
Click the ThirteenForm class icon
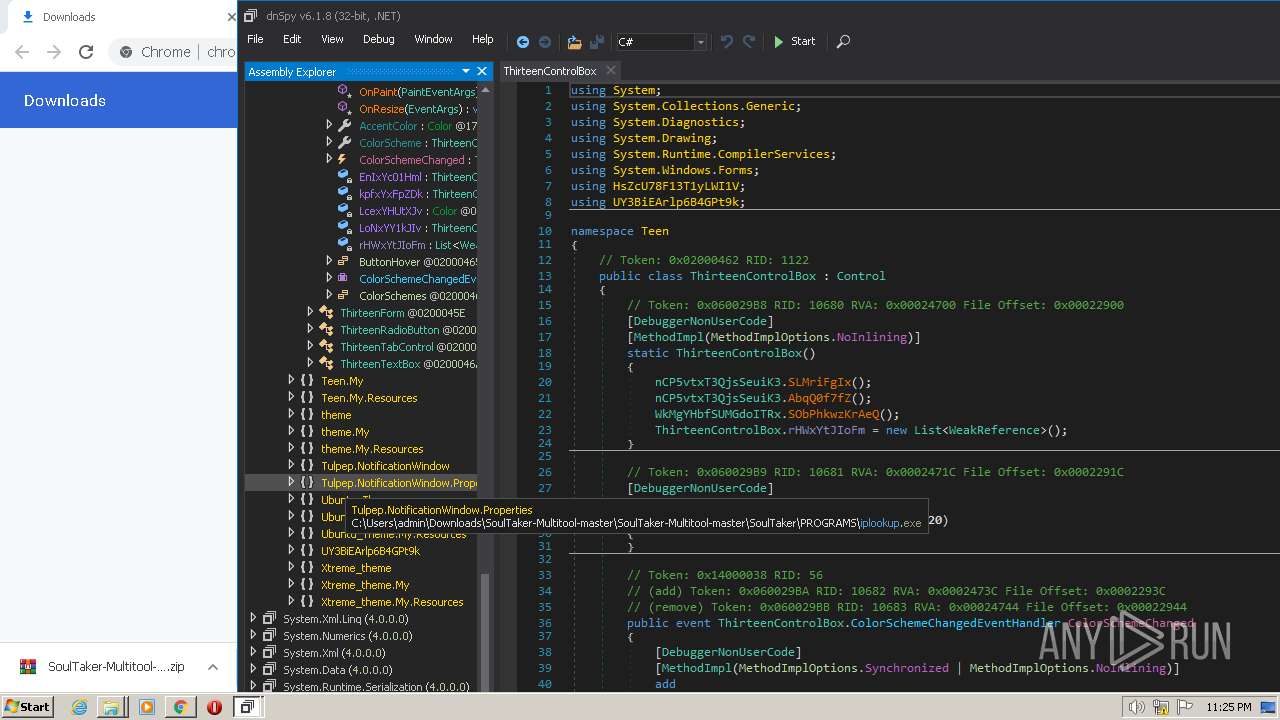tap(326, 313)
